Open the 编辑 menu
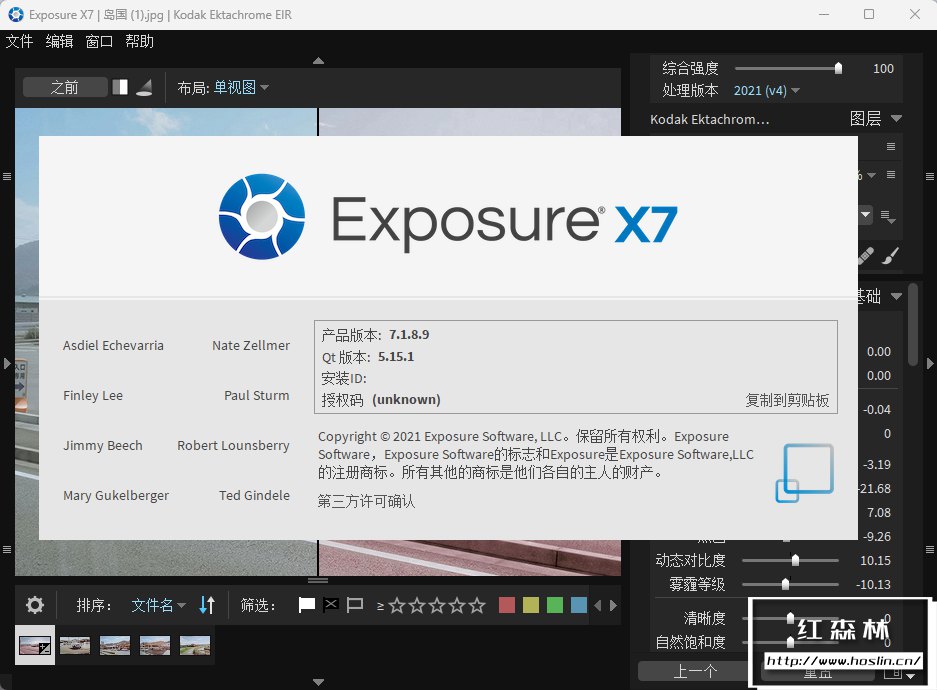937x690 pixels. [59, 41]
